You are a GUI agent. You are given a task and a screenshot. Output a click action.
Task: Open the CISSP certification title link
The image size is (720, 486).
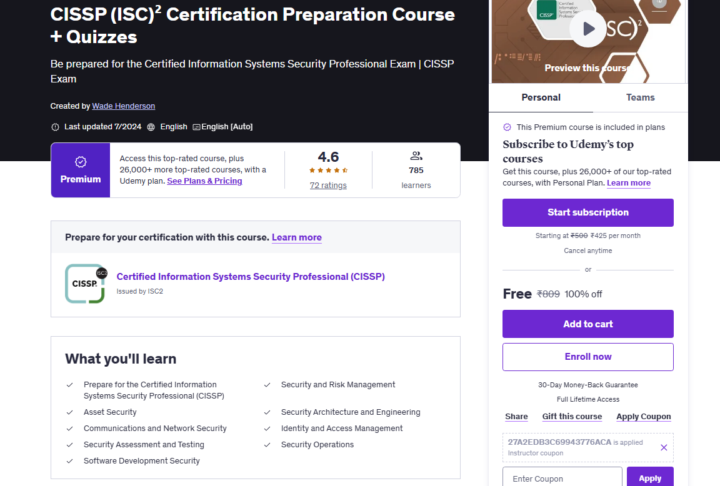coord(251,277)
